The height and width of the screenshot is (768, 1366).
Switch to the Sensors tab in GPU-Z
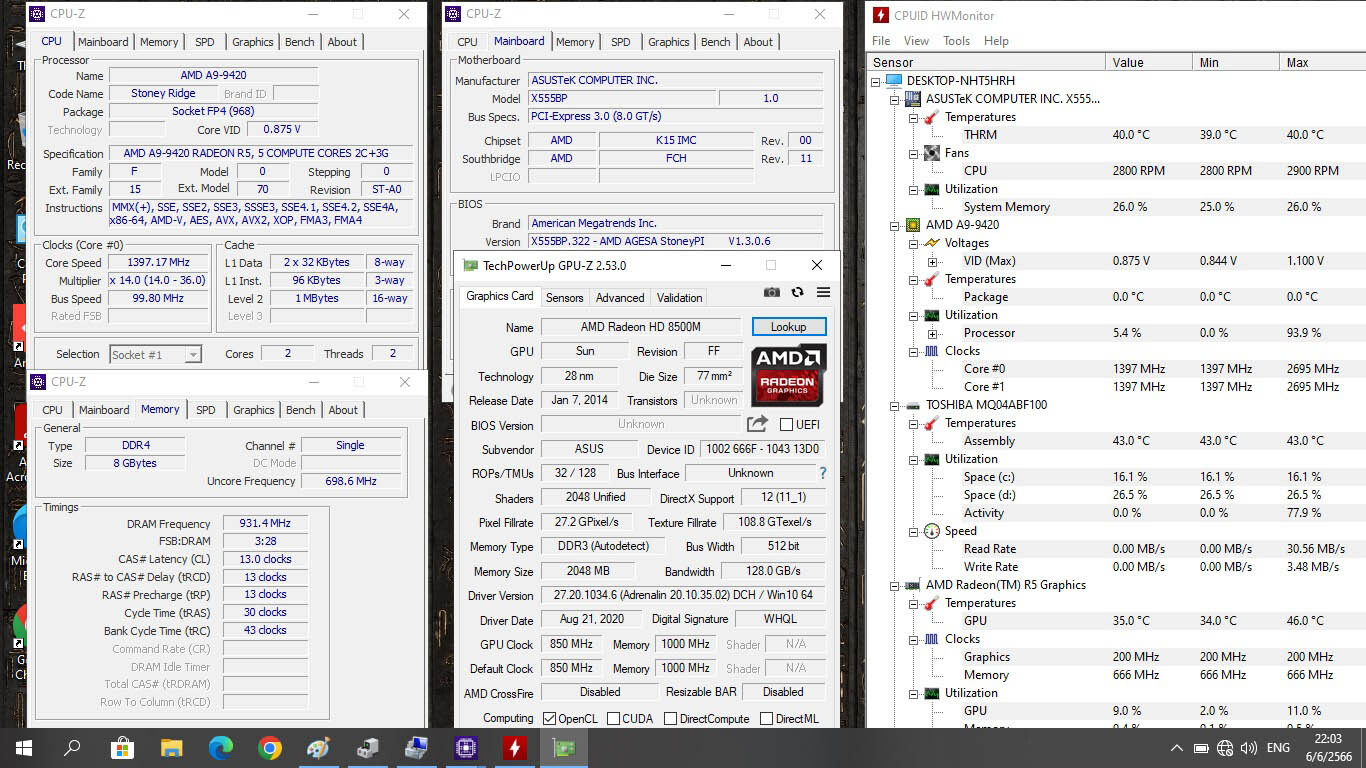pyautogui.click(x=564, y=298)
